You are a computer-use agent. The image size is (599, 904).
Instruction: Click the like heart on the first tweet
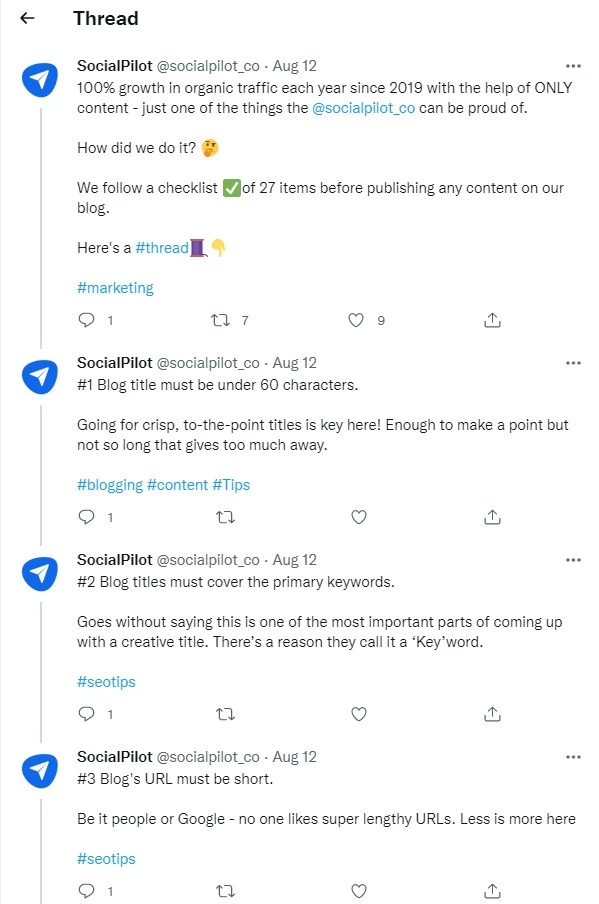[x=356, y=320]
